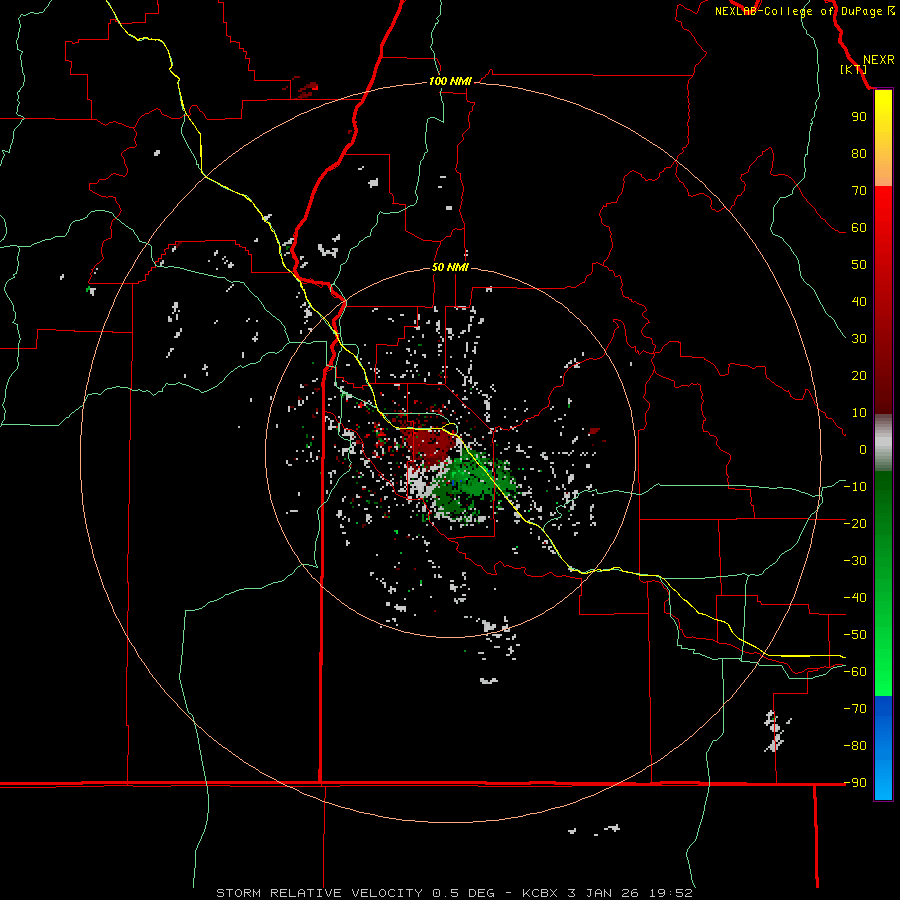Click the 10 value on color scale

859,413
